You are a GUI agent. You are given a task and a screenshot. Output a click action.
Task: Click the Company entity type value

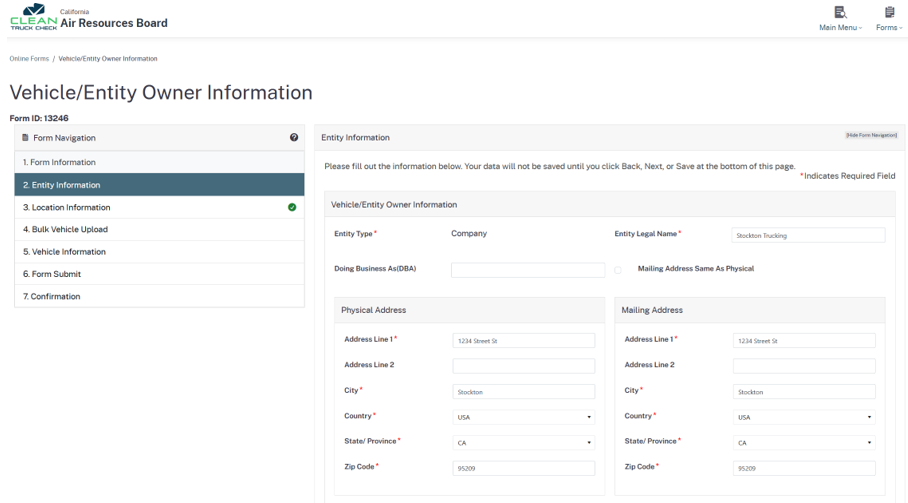point(469,233)
